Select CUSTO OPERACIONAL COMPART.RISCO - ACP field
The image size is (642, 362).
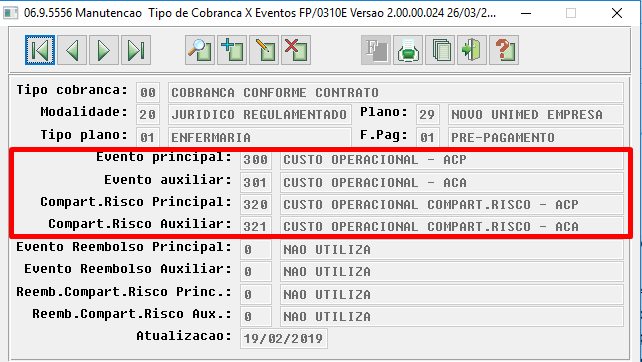pyautogui.click(x=452, y=204)
